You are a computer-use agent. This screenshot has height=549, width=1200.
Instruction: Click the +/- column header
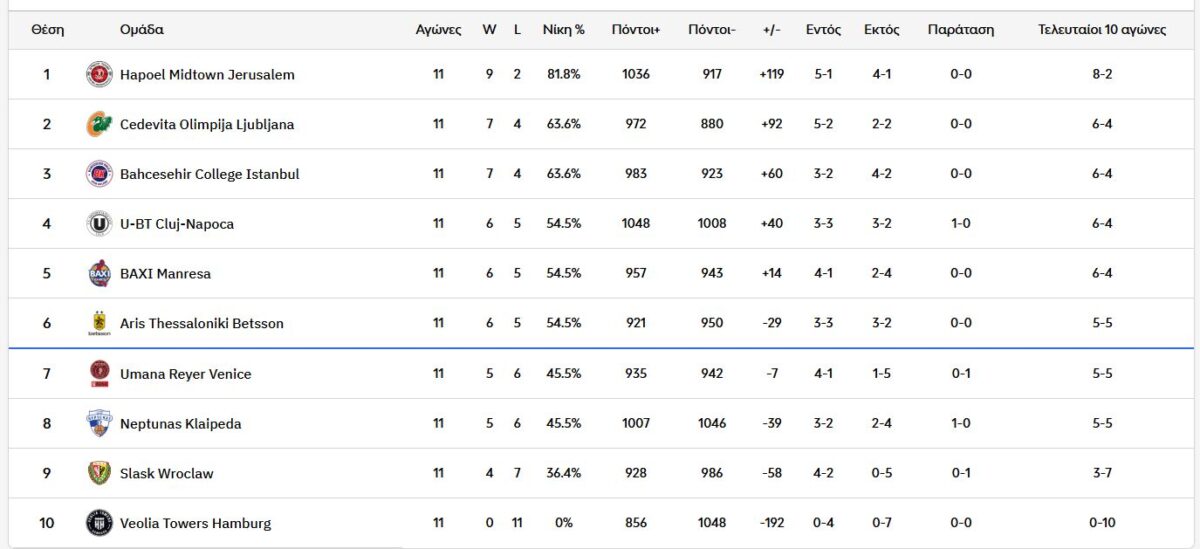pos(771,30)
